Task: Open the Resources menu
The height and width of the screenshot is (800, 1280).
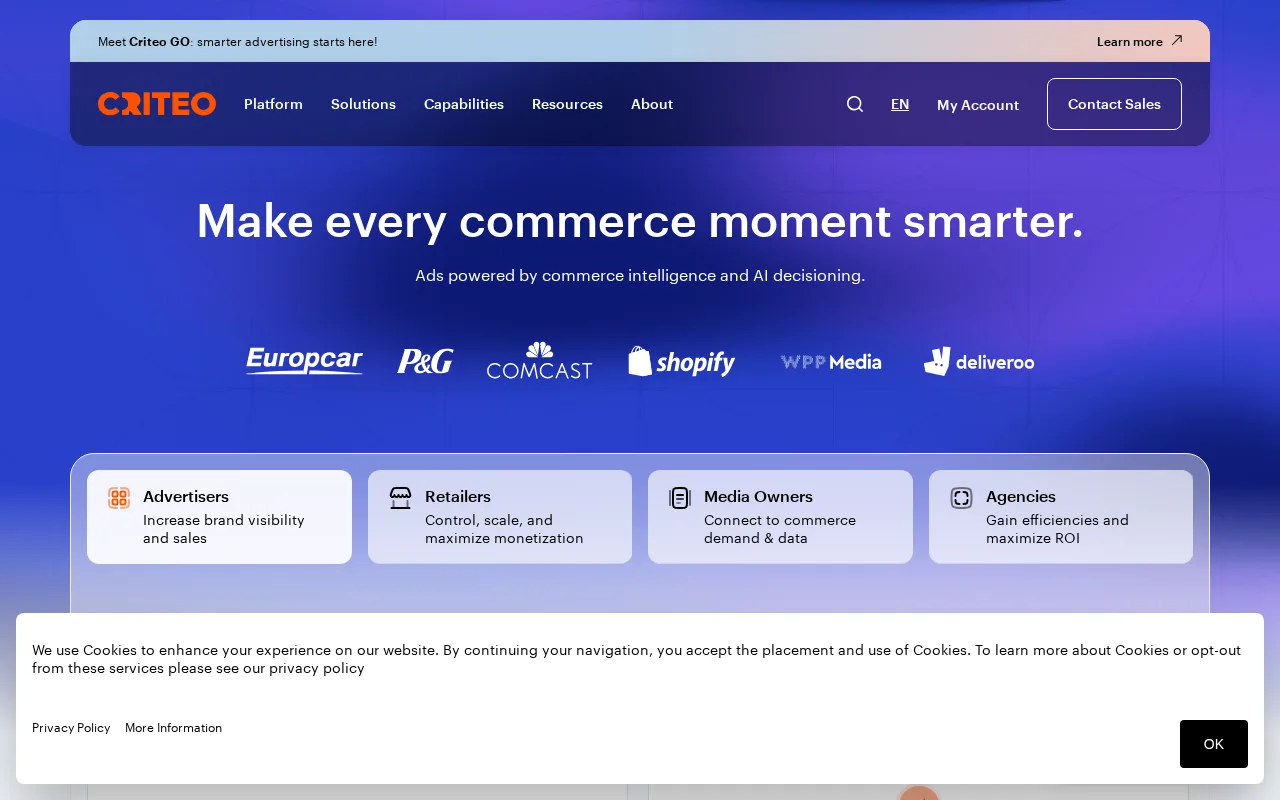Action: [x=567, y=104]
